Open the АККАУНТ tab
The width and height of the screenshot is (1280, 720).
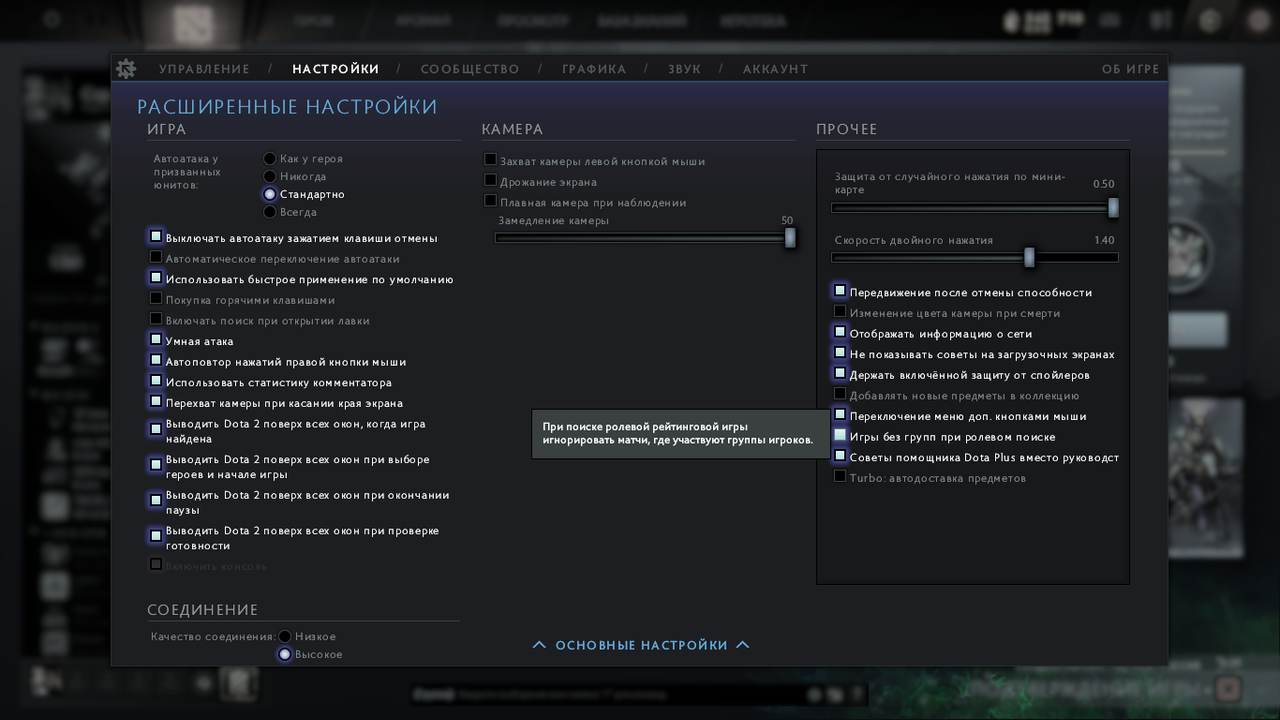tap(775, 69)
